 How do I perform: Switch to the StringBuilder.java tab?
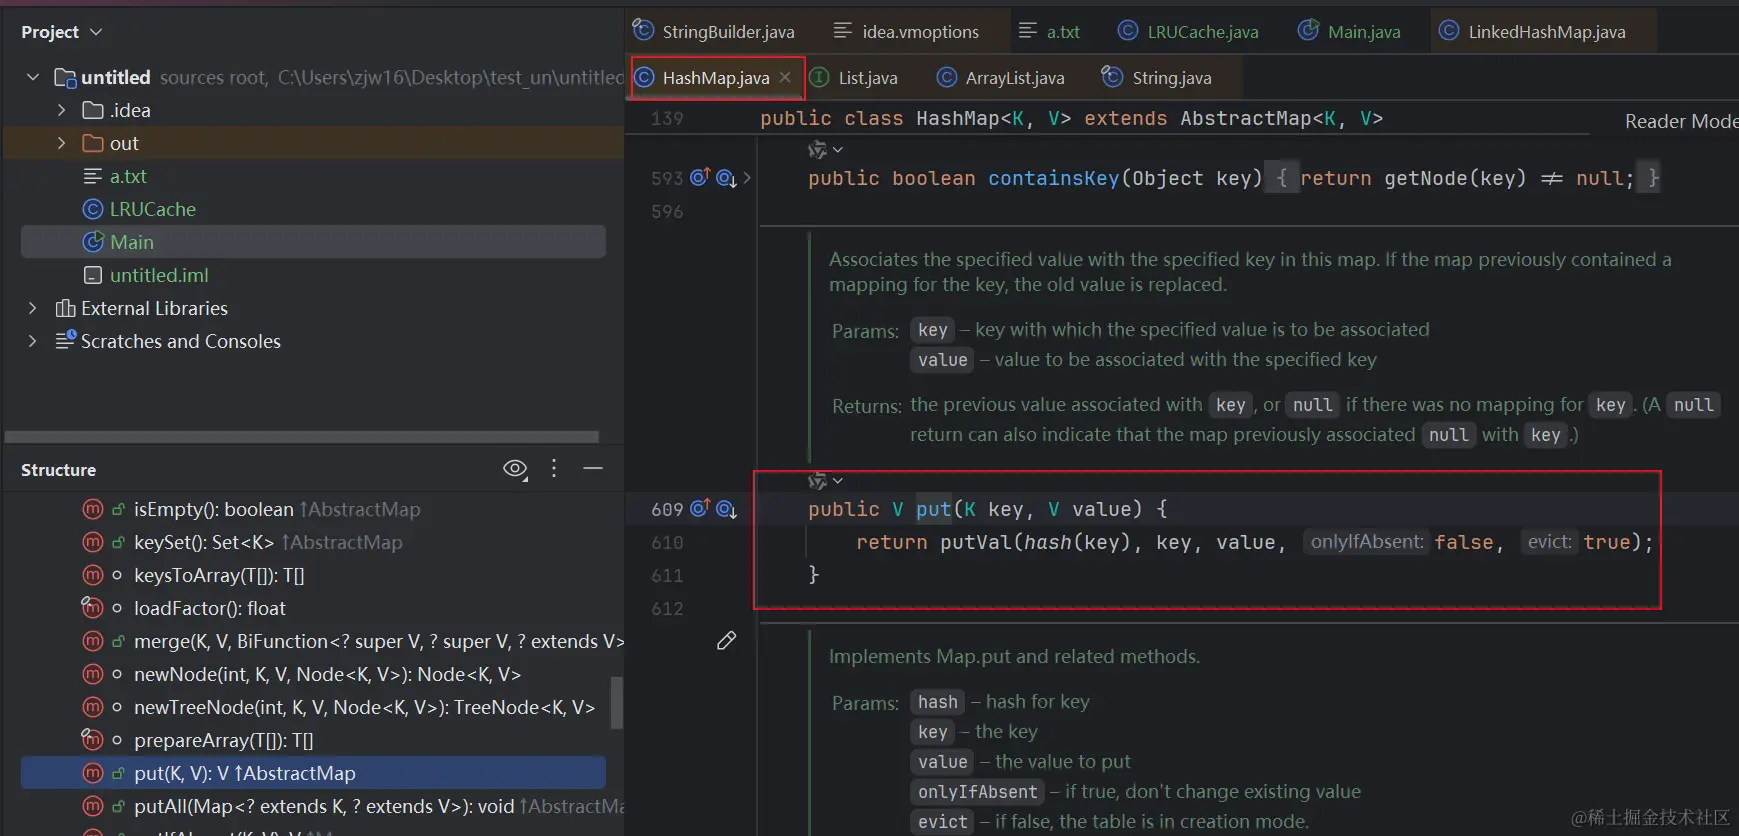point(714,31)
